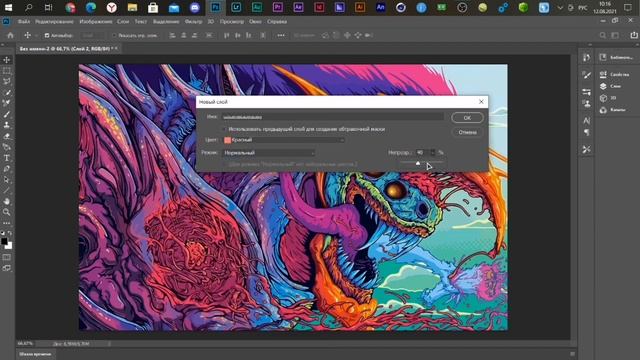Open the Timeline panel menu icon

572,354
